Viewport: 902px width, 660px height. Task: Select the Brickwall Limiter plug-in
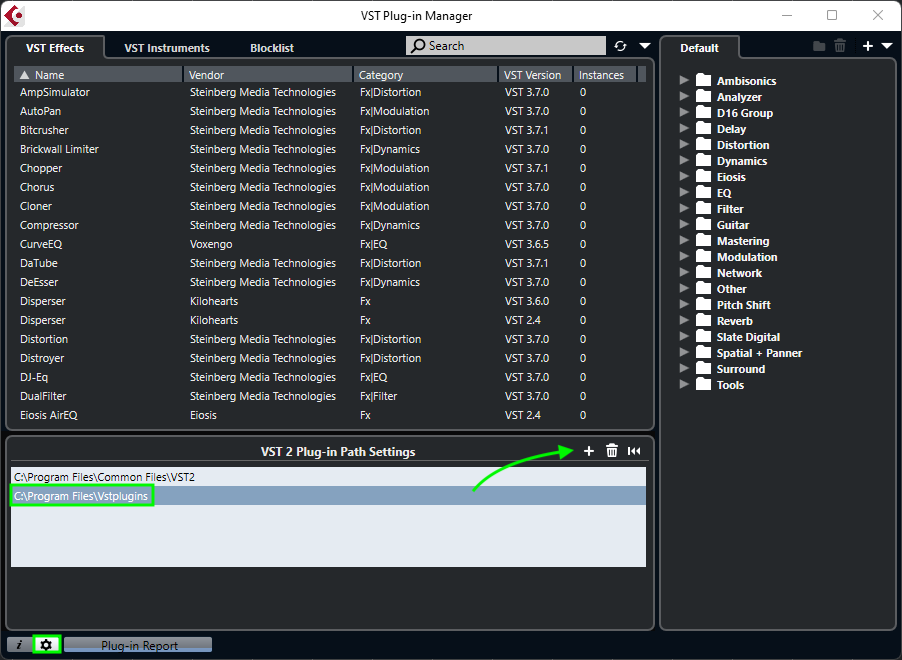tap(330, 149)
